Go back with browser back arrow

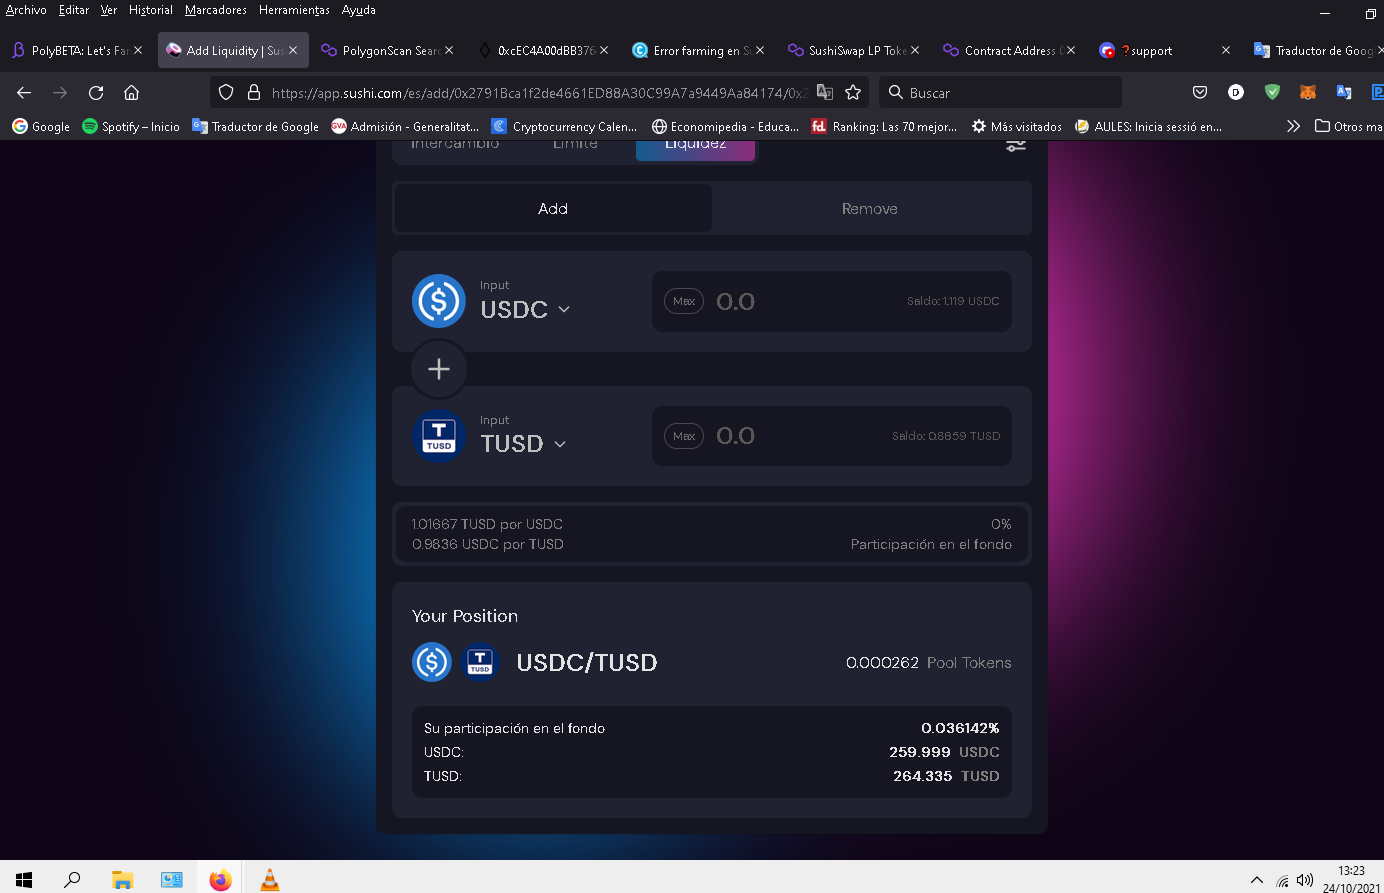click(24, 92)
